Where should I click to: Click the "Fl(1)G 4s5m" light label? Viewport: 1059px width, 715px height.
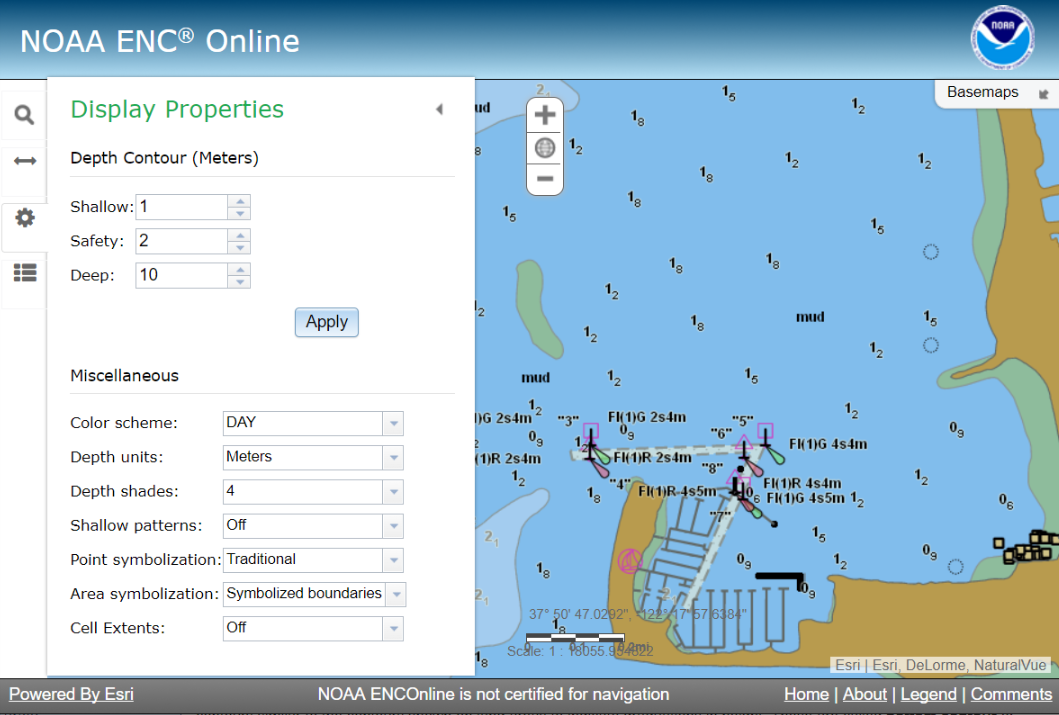click(806, 498)
